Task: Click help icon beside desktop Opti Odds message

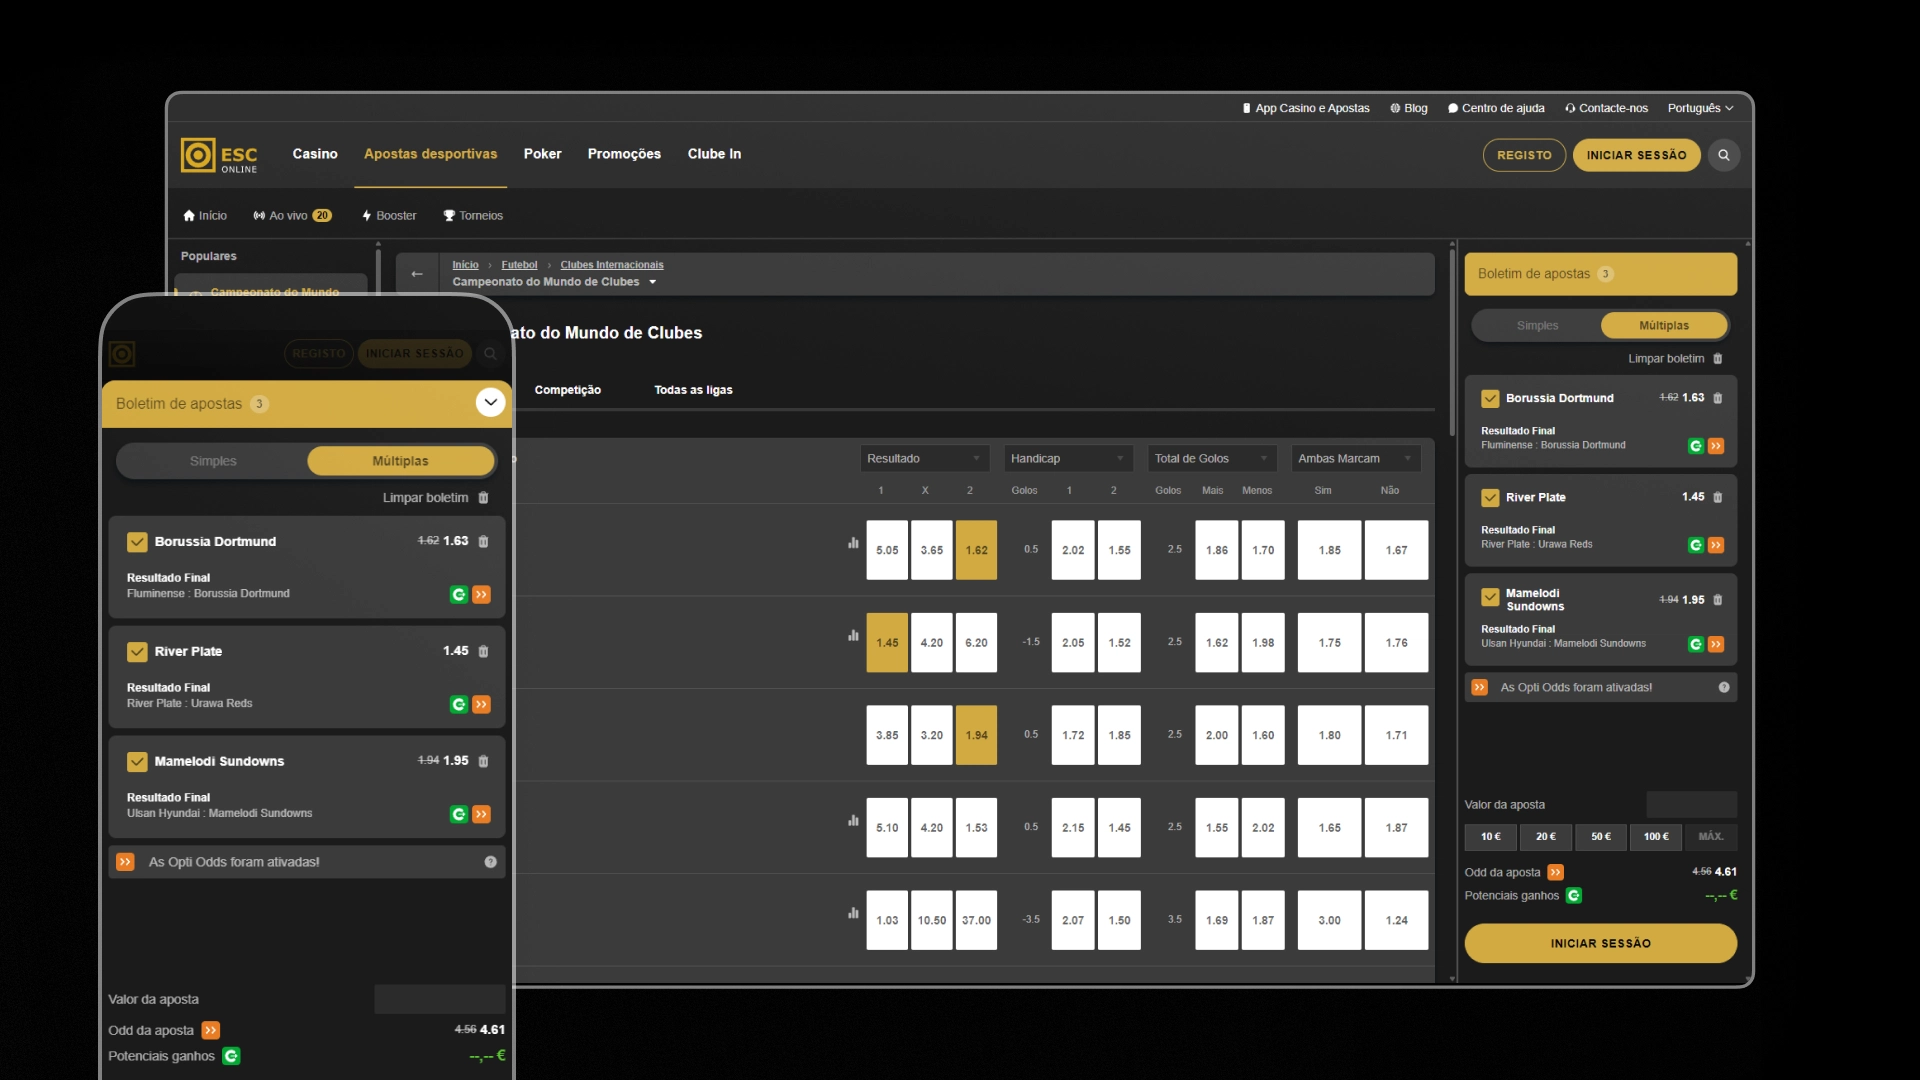Action: pyautogui.click(x=1724, y=687)
